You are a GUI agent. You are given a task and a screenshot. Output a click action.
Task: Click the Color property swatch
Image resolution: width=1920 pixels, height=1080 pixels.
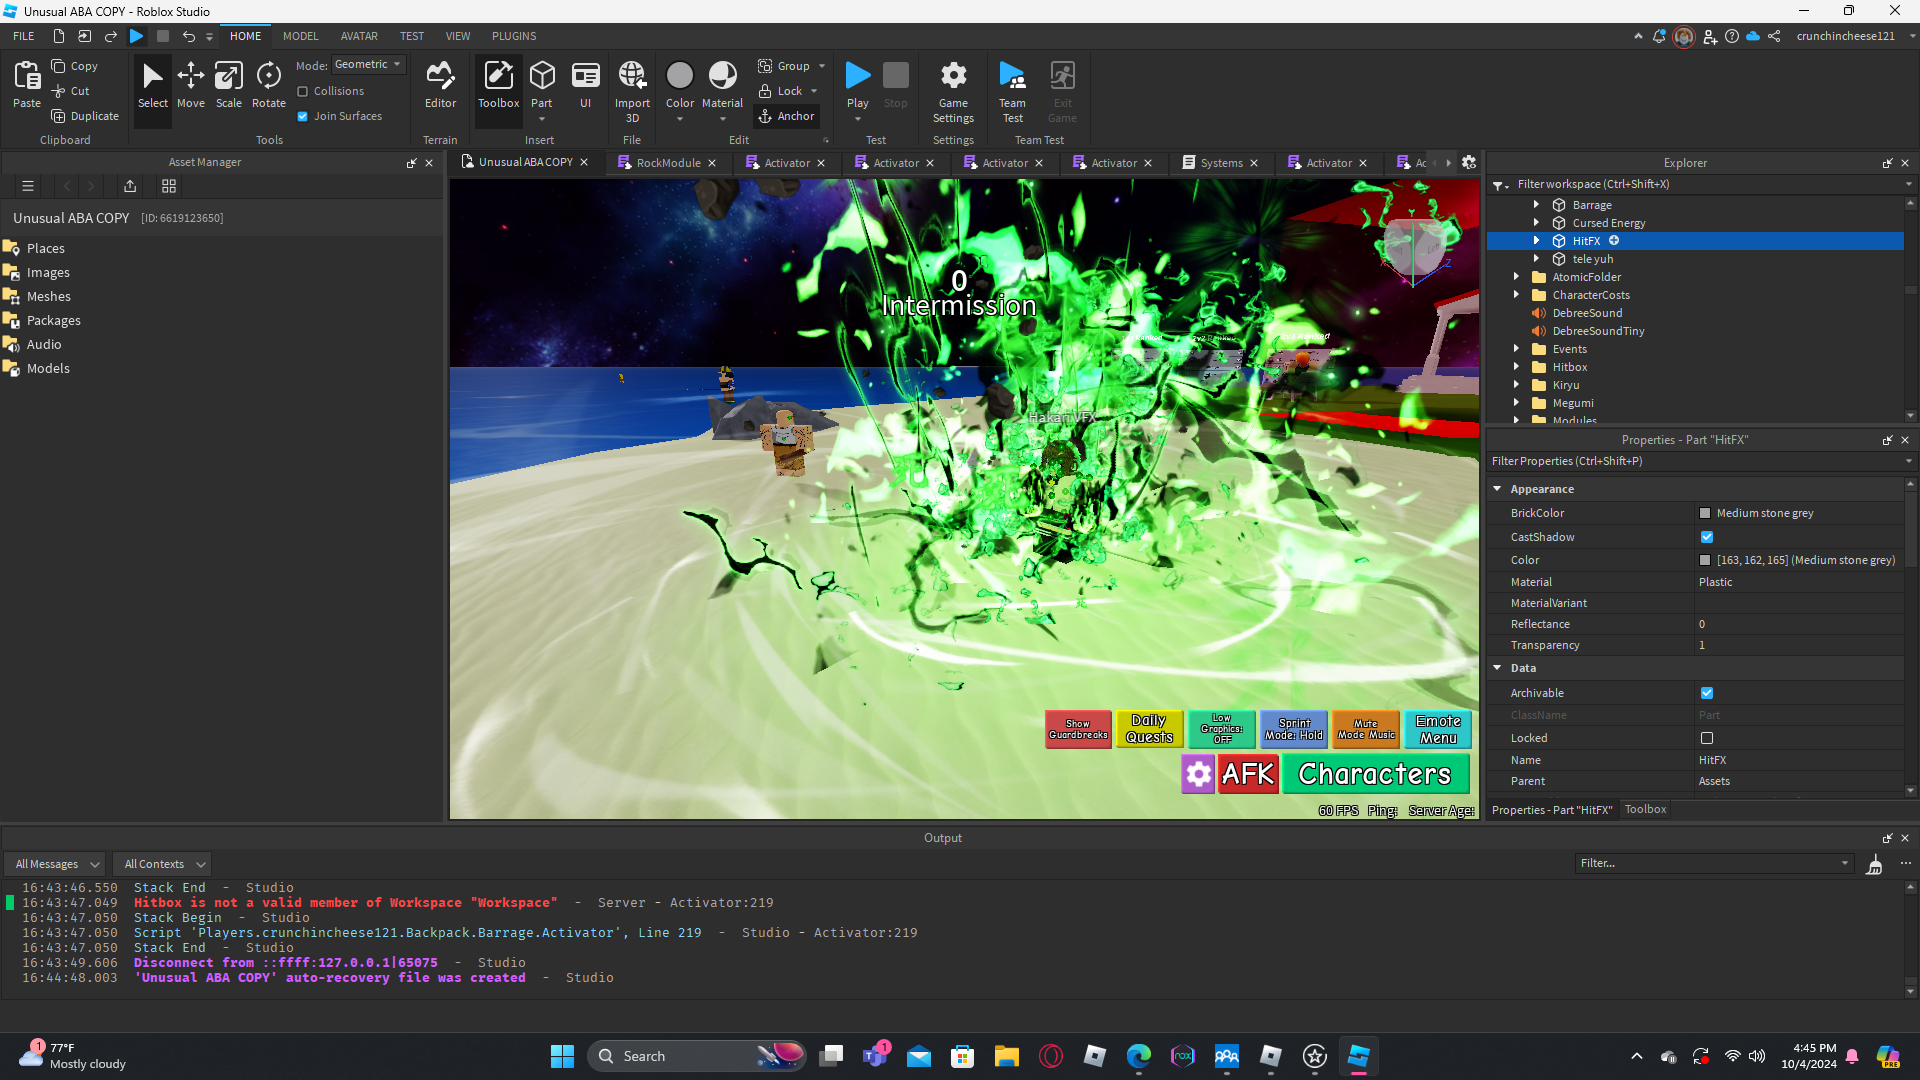(1705, 561)
